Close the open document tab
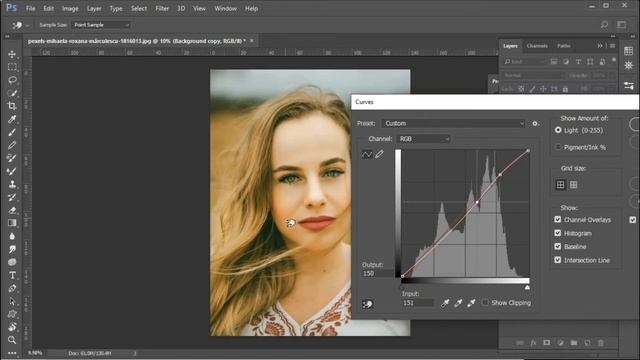 point(252,41)
